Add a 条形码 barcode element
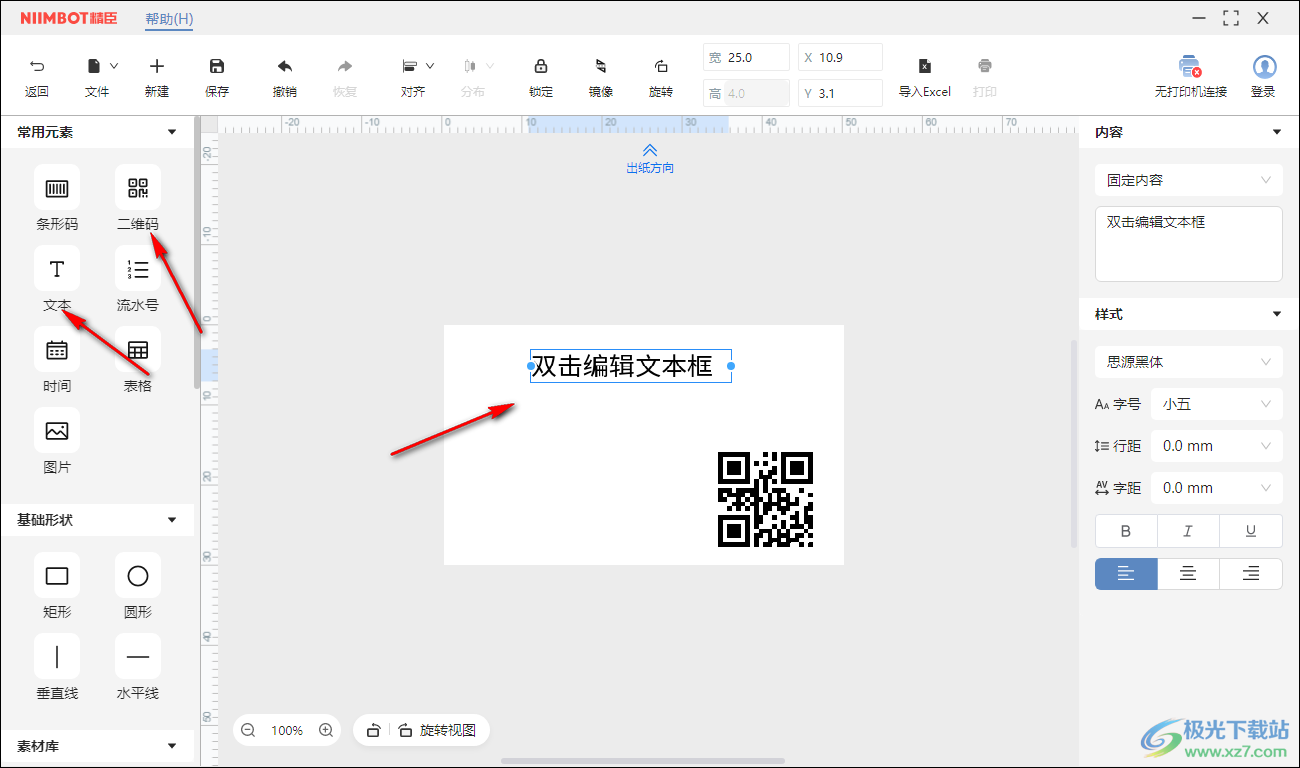Viewport: 1300px width, 768px height. (x=57, y=187)
